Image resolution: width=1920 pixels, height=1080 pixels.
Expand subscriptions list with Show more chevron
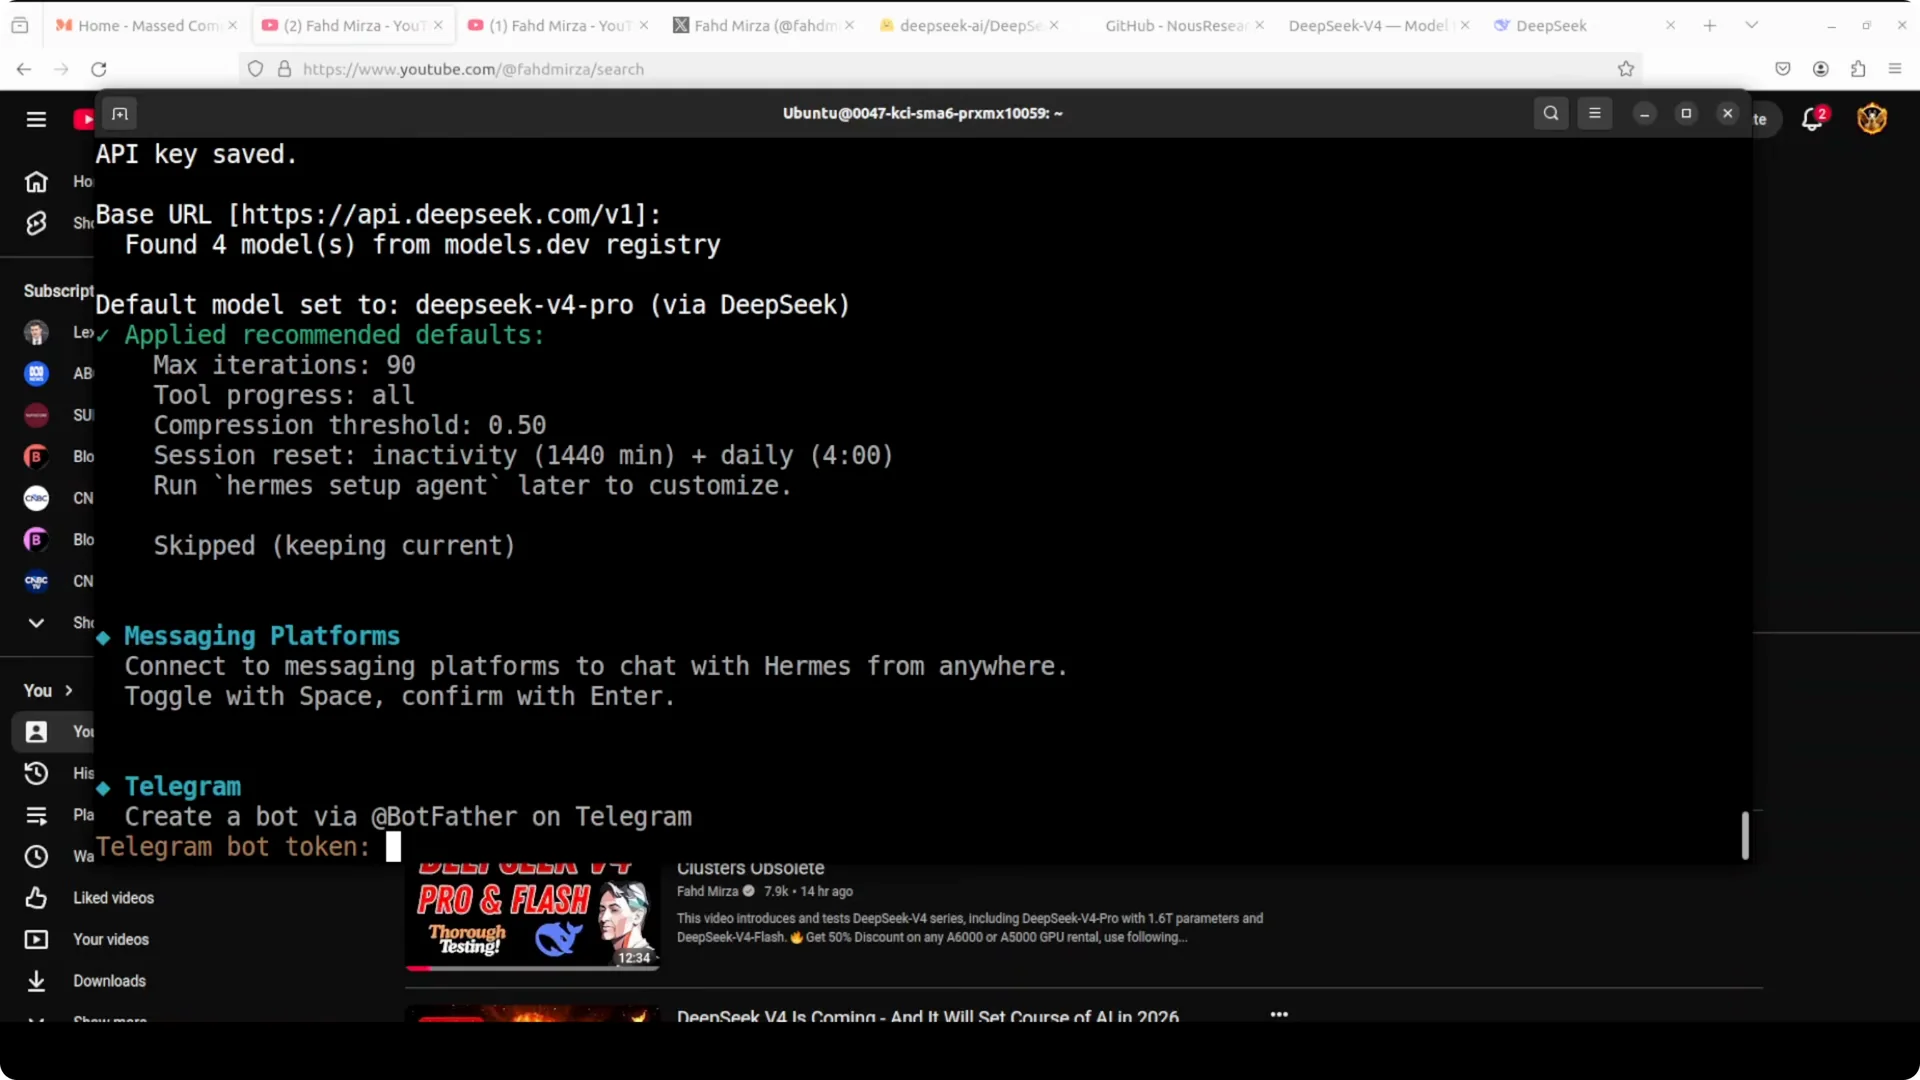[x=36, y=623]
